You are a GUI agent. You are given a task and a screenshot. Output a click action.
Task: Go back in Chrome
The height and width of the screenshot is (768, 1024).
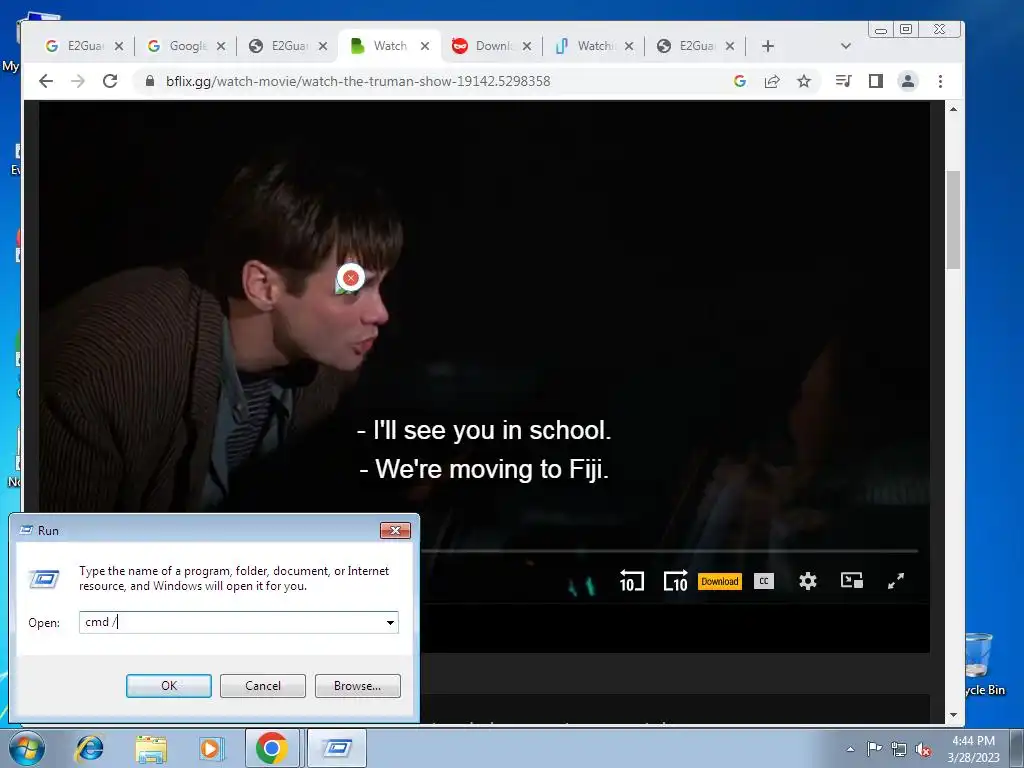pos(46,81)
